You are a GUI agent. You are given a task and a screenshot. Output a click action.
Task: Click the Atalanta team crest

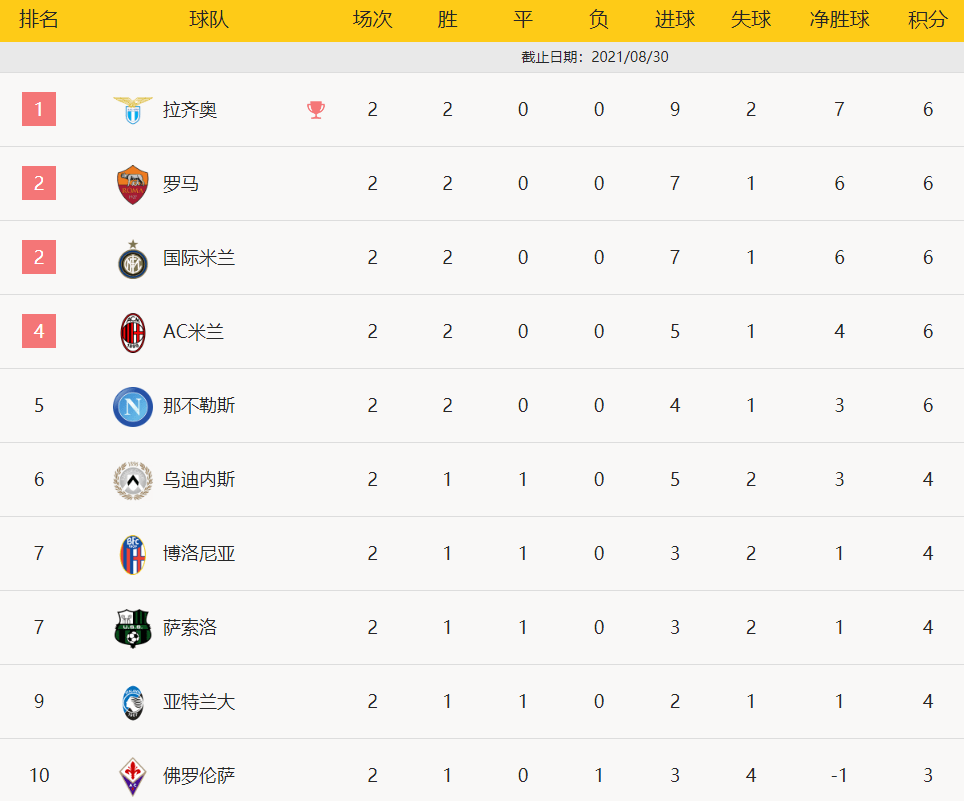(x=133, y=702)
